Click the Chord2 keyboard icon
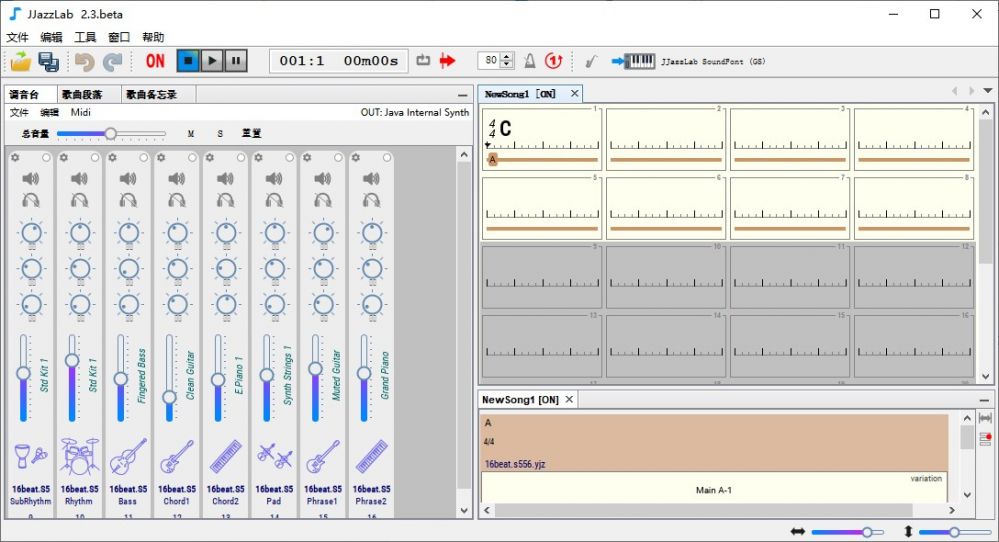Screen dimensions: 999x542 [226, 457]
